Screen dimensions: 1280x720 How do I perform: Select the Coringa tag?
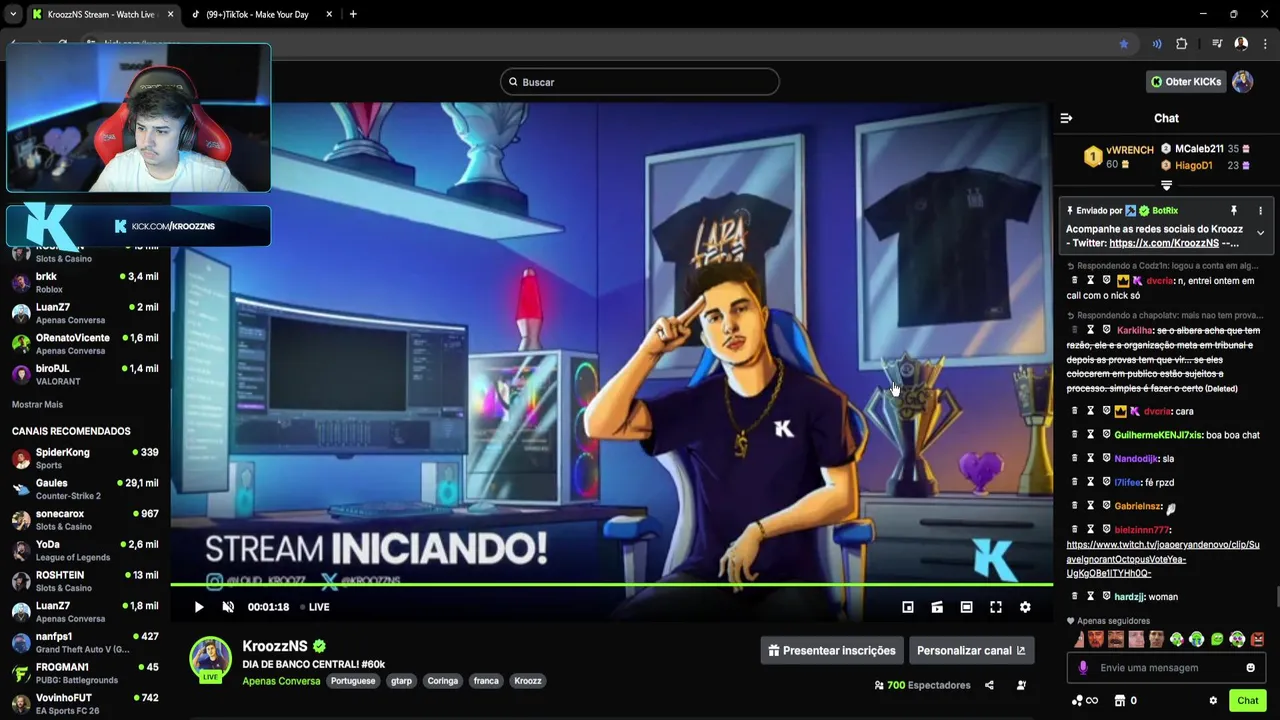442,681
